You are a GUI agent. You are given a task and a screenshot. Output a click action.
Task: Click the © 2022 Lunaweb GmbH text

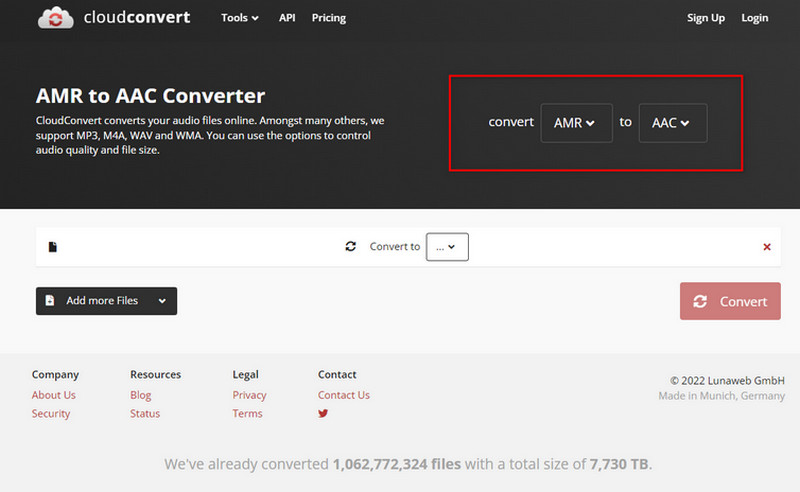727,381
